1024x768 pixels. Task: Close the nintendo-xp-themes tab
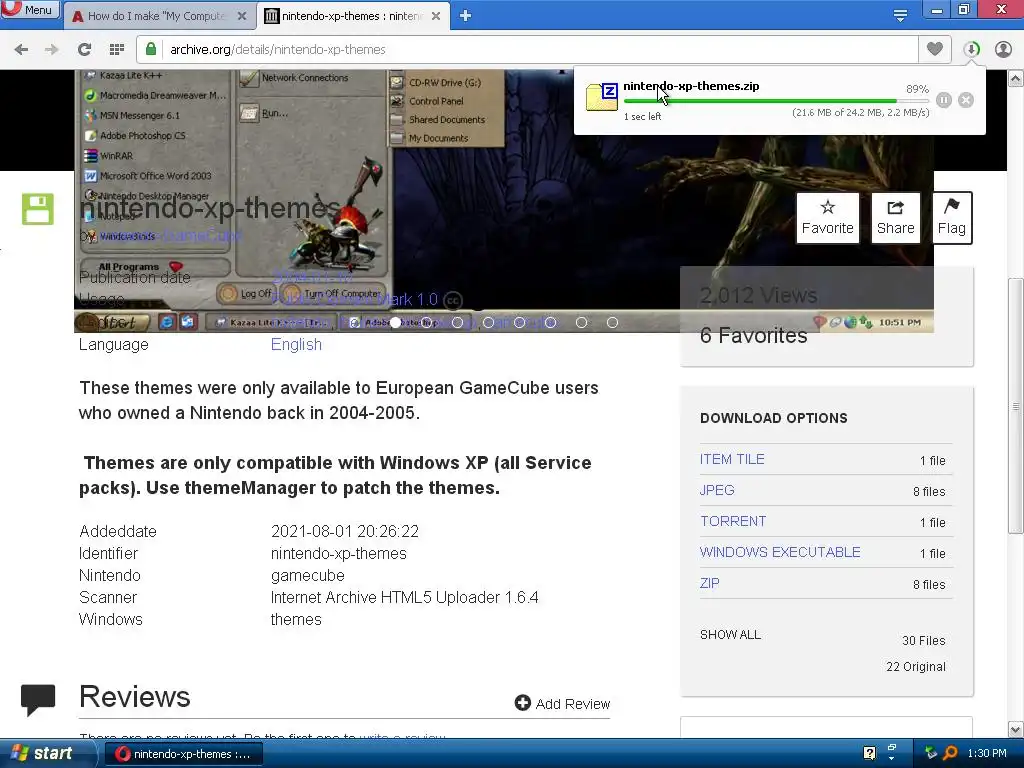tap(436, 16)
